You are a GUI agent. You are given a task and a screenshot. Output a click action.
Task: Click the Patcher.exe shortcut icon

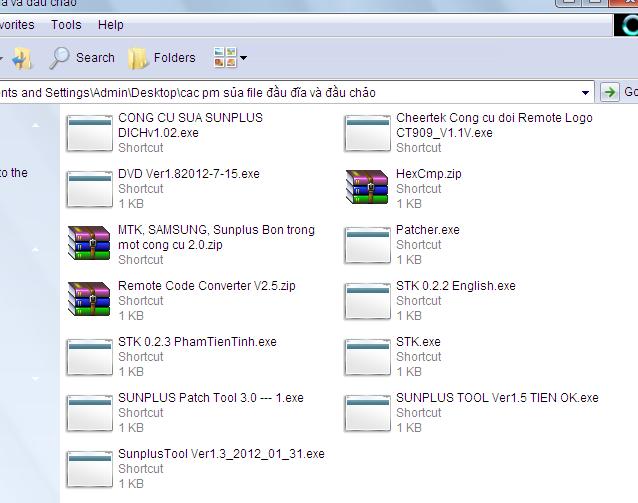[367, 245]
